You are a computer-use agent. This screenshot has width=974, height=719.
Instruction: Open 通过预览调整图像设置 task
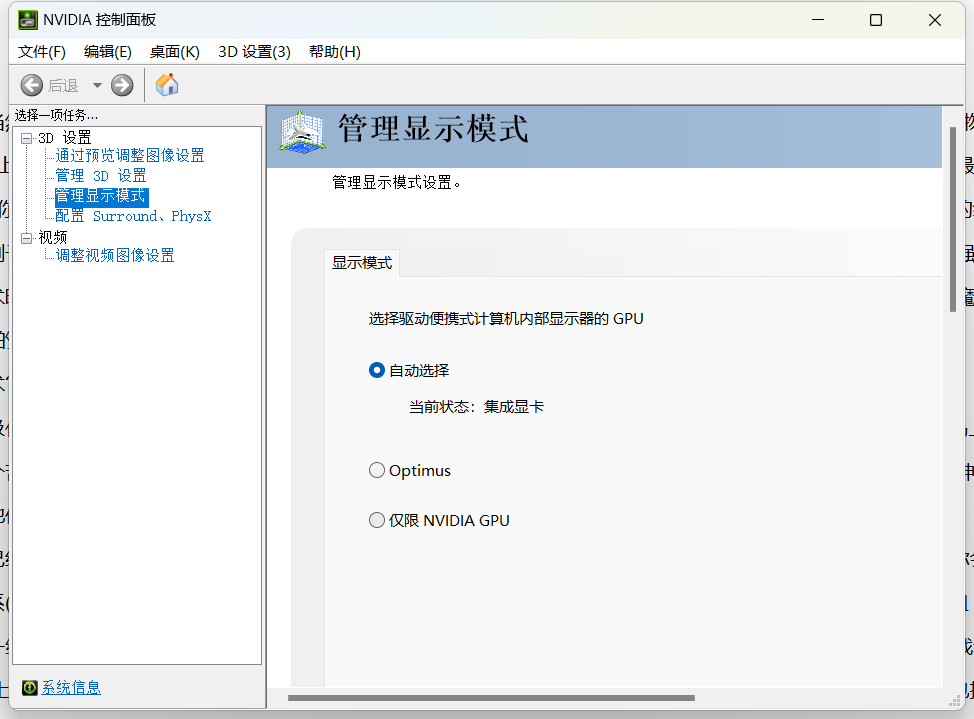click(130, 155)
